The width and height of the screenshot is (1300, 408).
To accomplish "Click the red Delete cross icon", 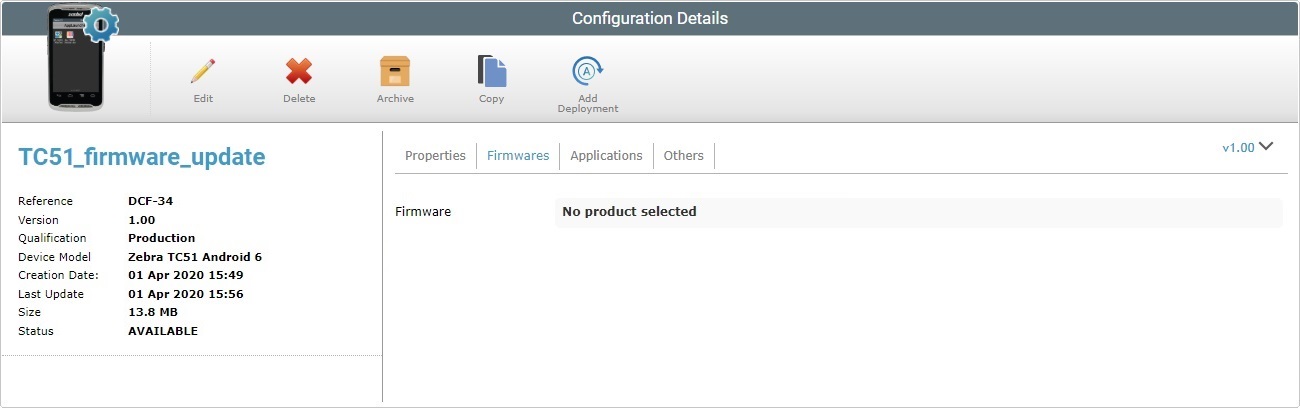I will click(299, 72).
